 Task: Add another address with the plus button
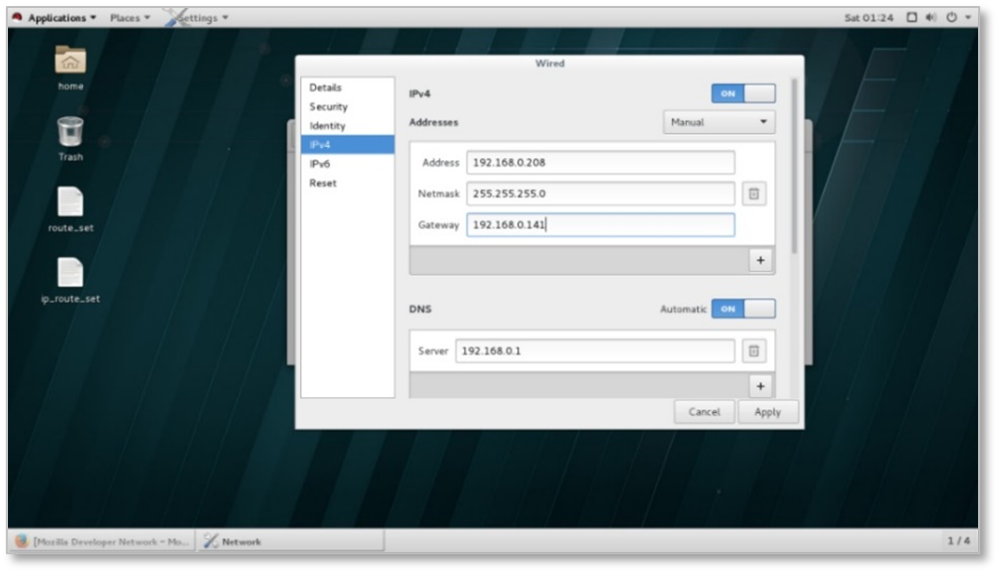(x=759, y=261)
